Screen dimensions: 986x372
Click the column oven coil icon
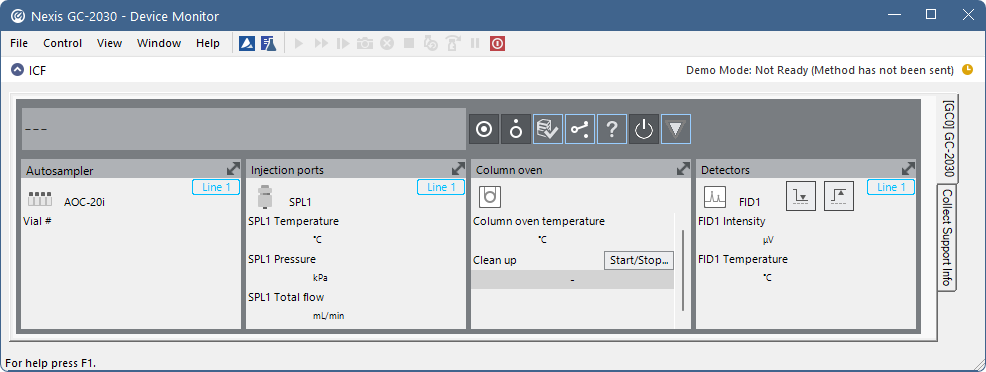[x=489, y=197]
